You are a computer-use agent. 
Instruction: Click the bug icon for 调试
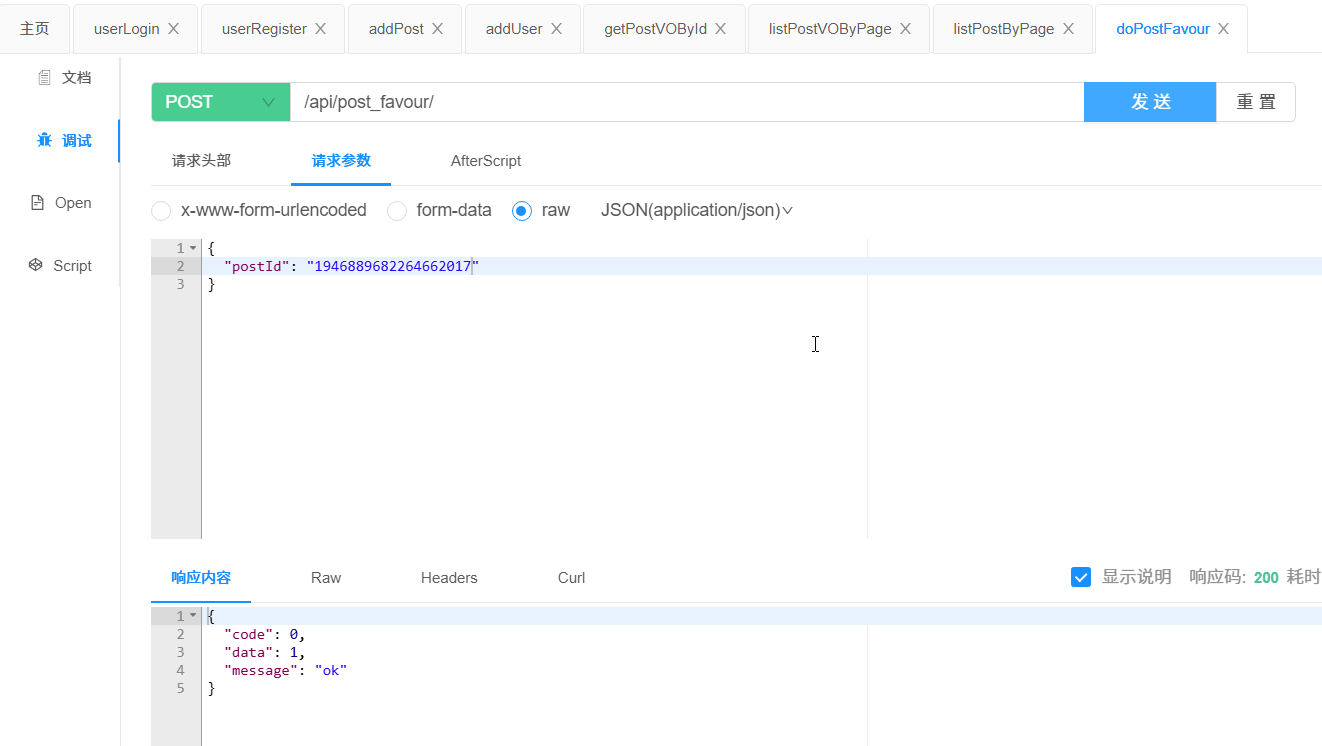[x=44, y=140]
